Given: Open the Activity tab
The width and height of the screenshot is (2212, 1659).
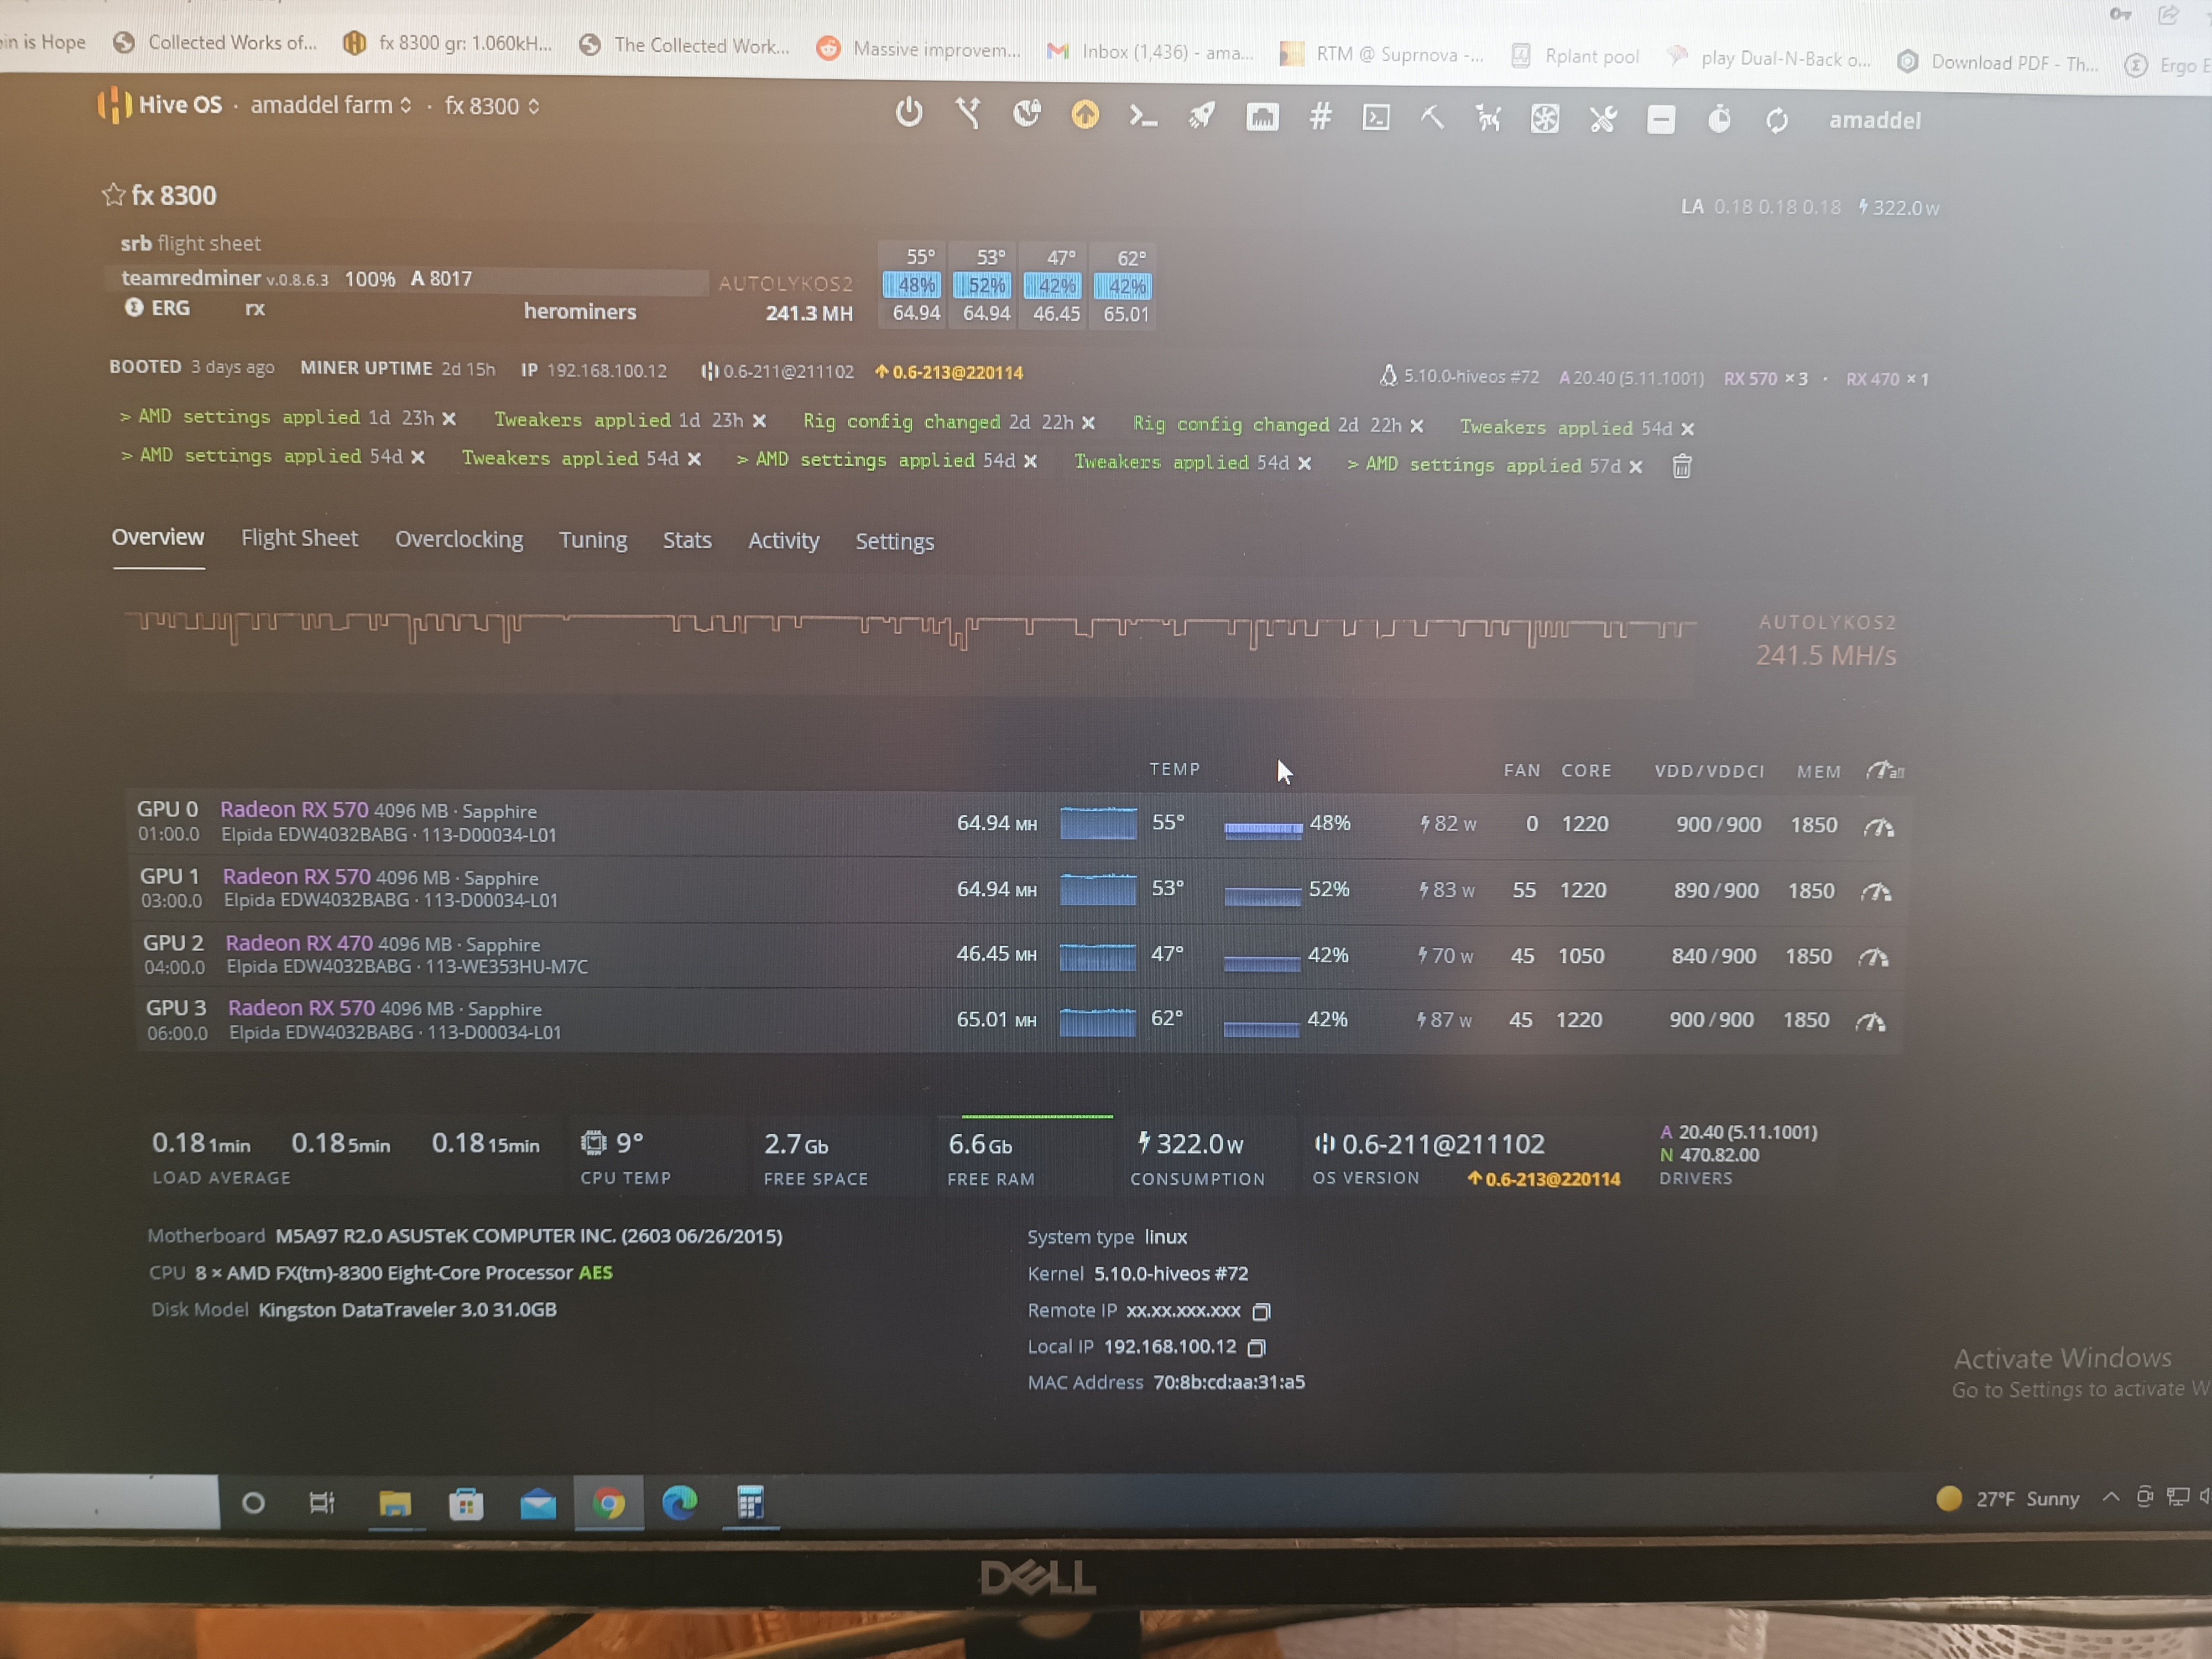Looking at the screenshot, I should [784, 541].
